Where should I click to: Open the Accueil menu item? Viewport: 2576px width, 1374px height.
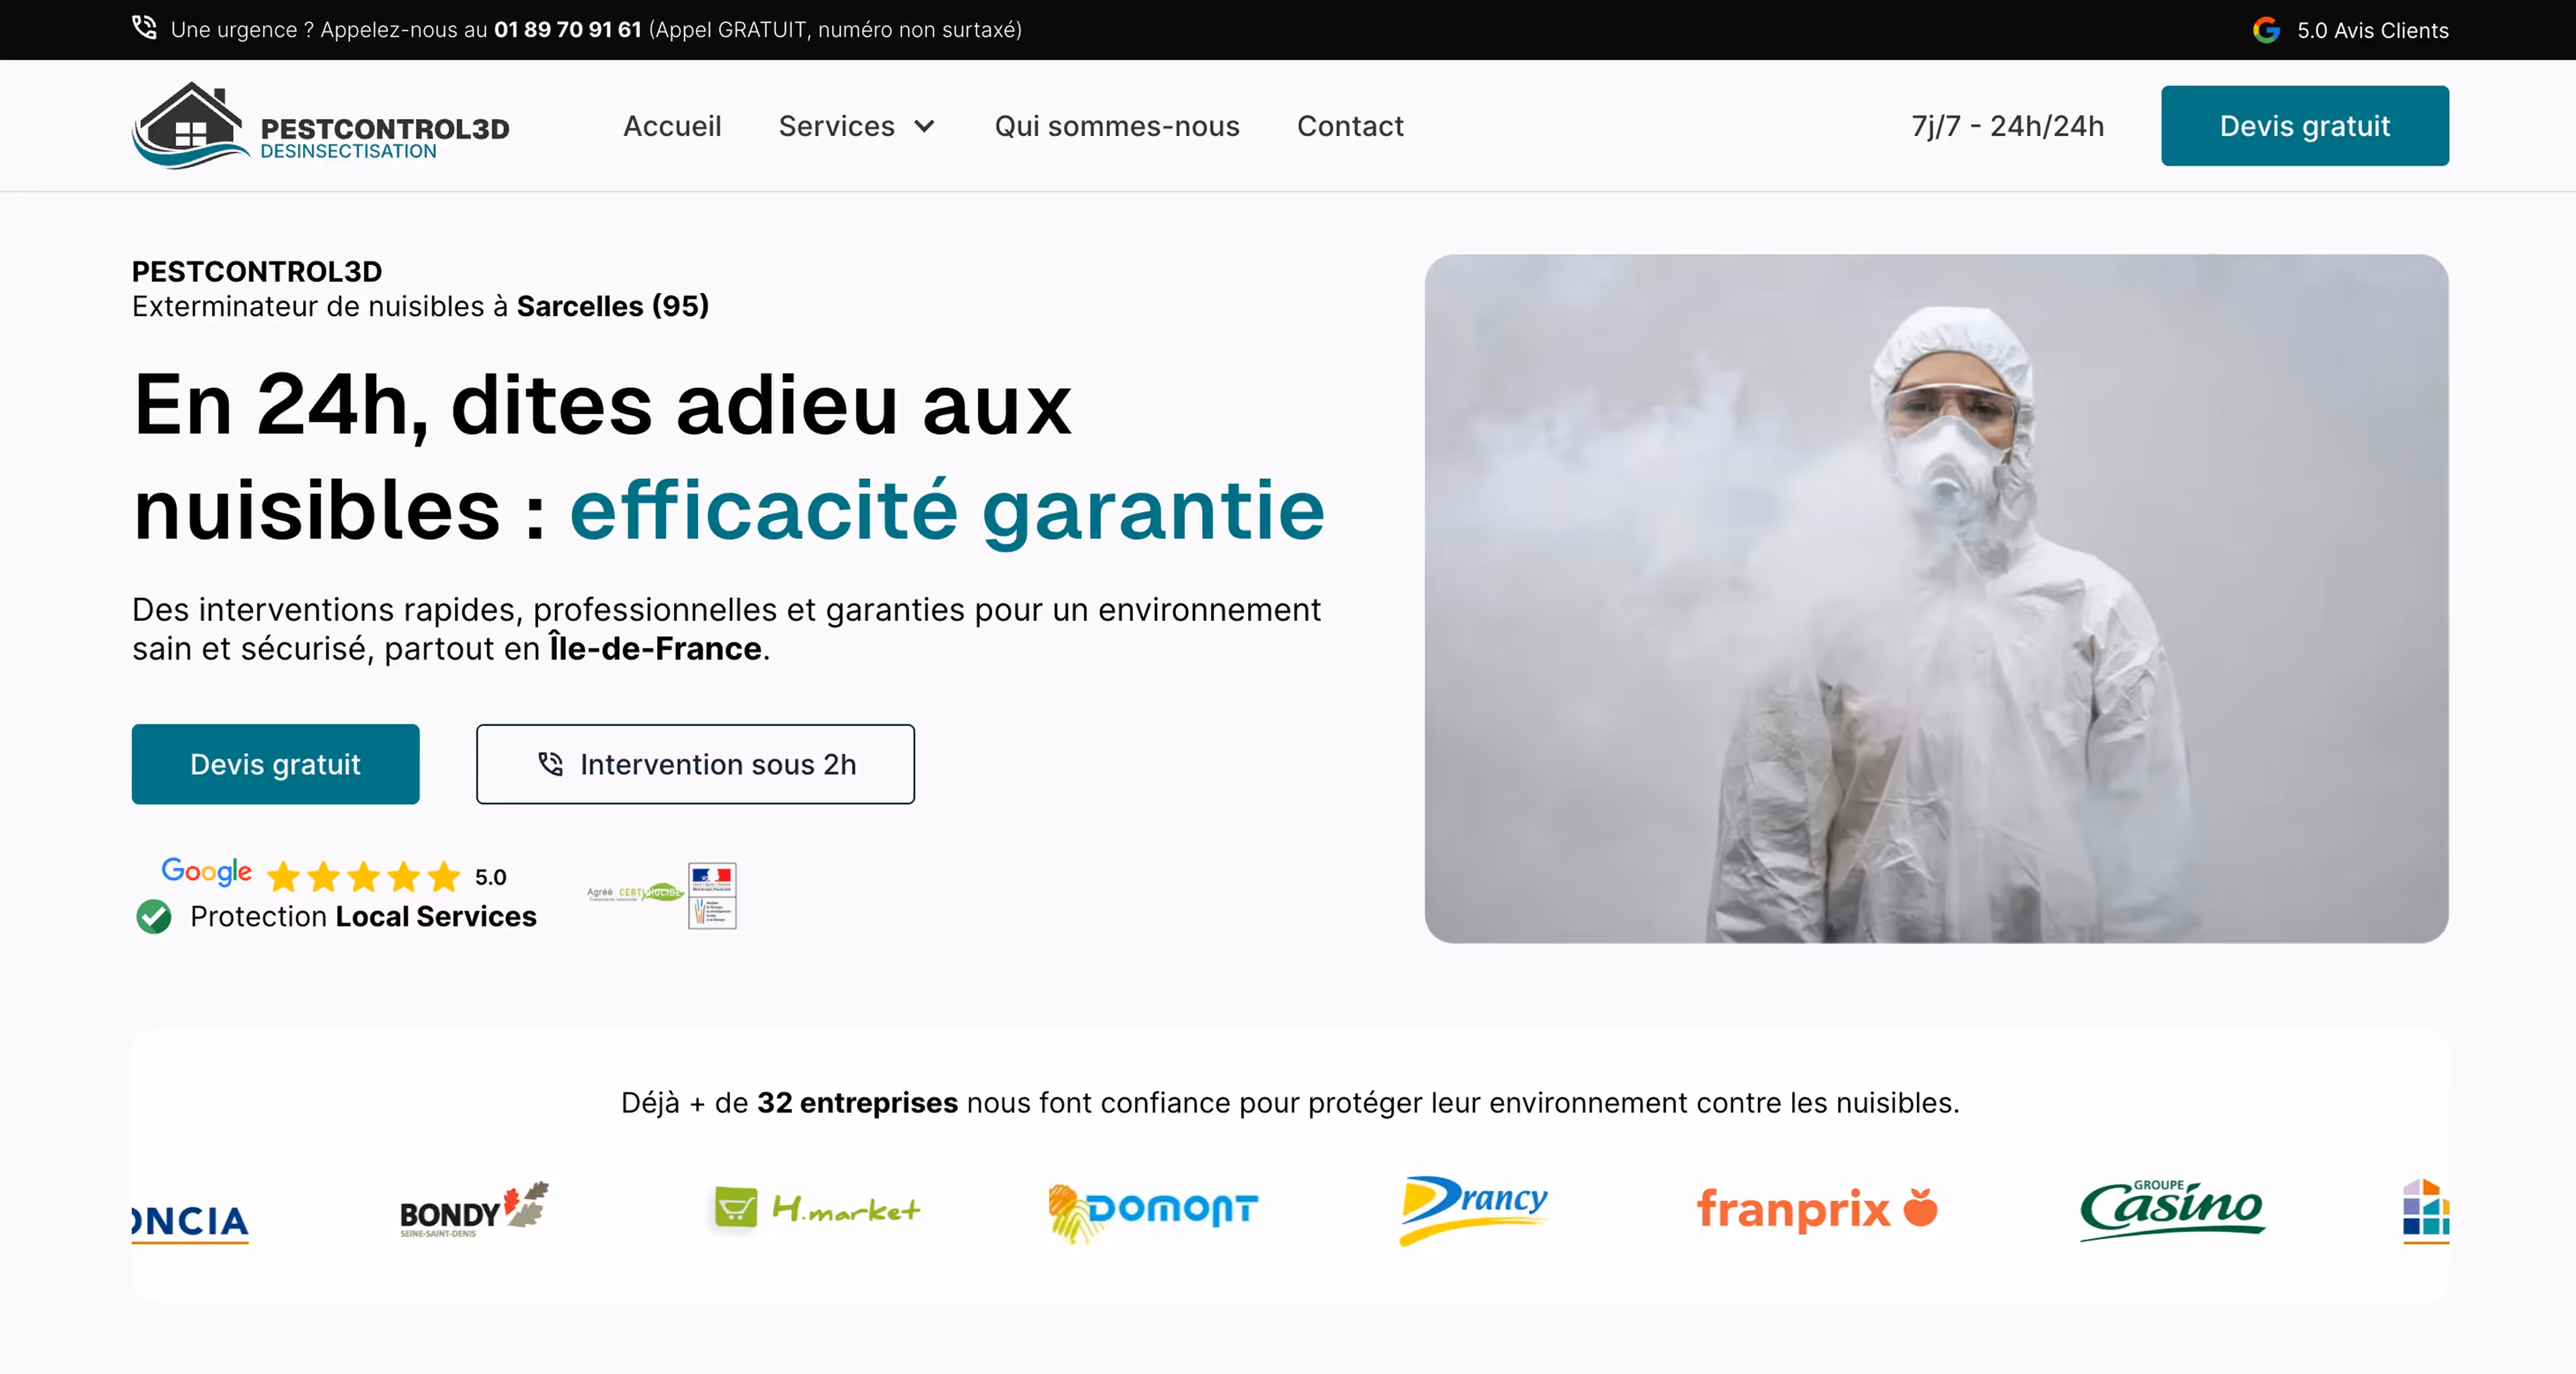coord(672,126)
